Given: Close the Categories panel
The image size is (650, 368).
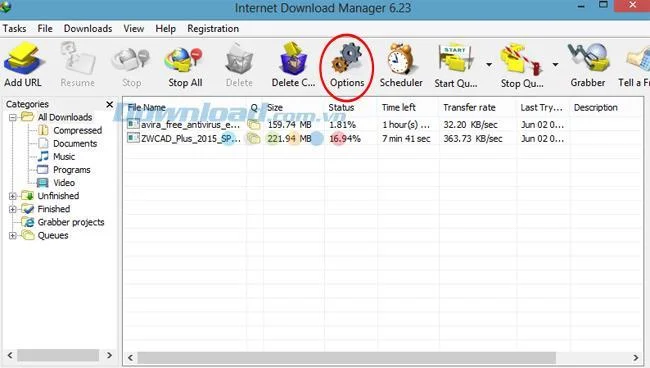Looking at the screenshot, I should [x=109, y=104].
